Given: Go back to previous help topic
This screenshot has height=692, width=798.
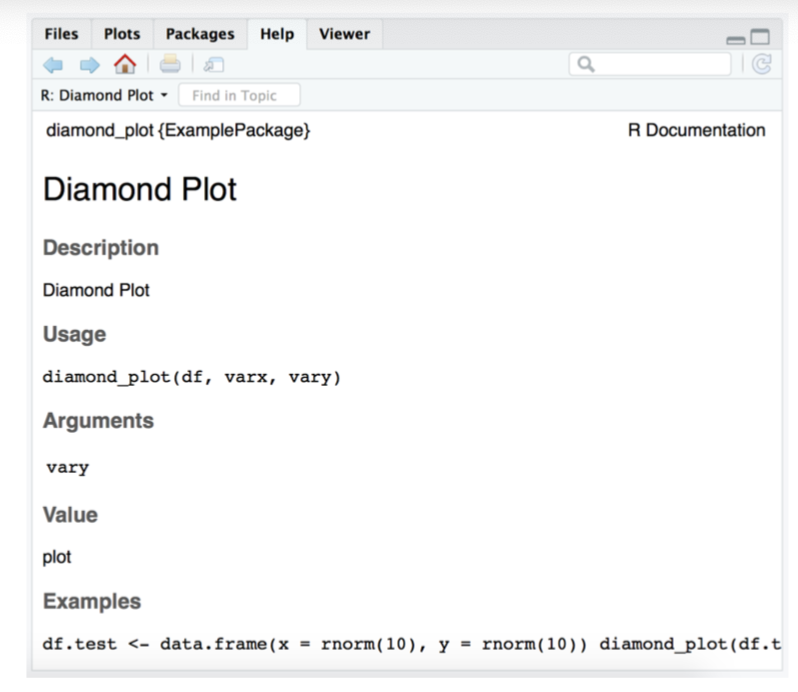Looking at the screenshot, I should coord(53,65).
